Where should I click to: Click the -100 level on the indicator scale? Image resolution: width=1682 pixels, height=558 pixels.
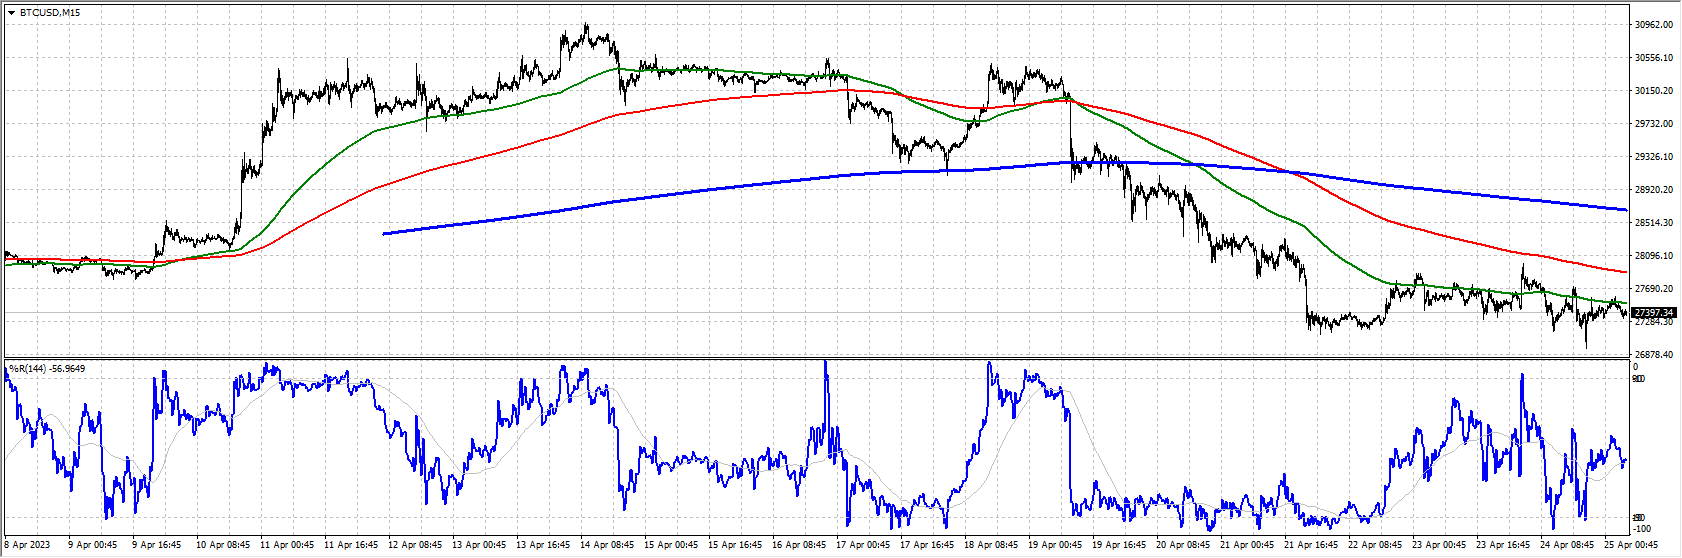coord(1640,528)
